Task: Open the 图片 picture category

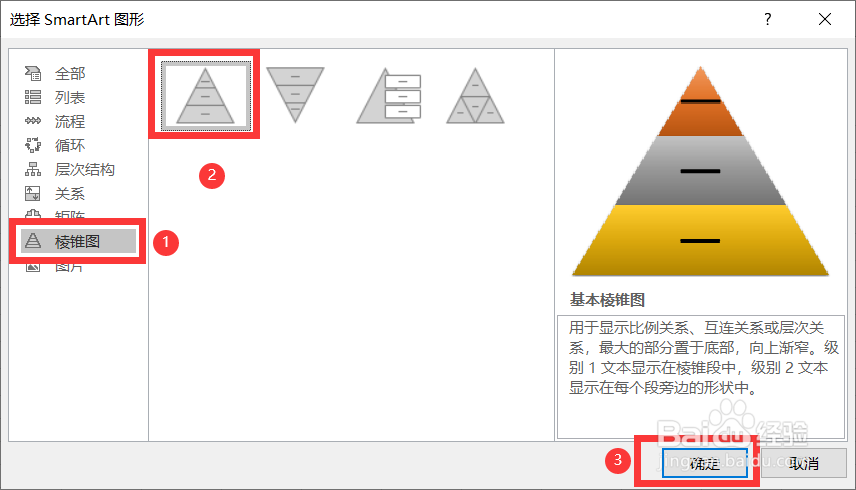Action: [69, 267]
